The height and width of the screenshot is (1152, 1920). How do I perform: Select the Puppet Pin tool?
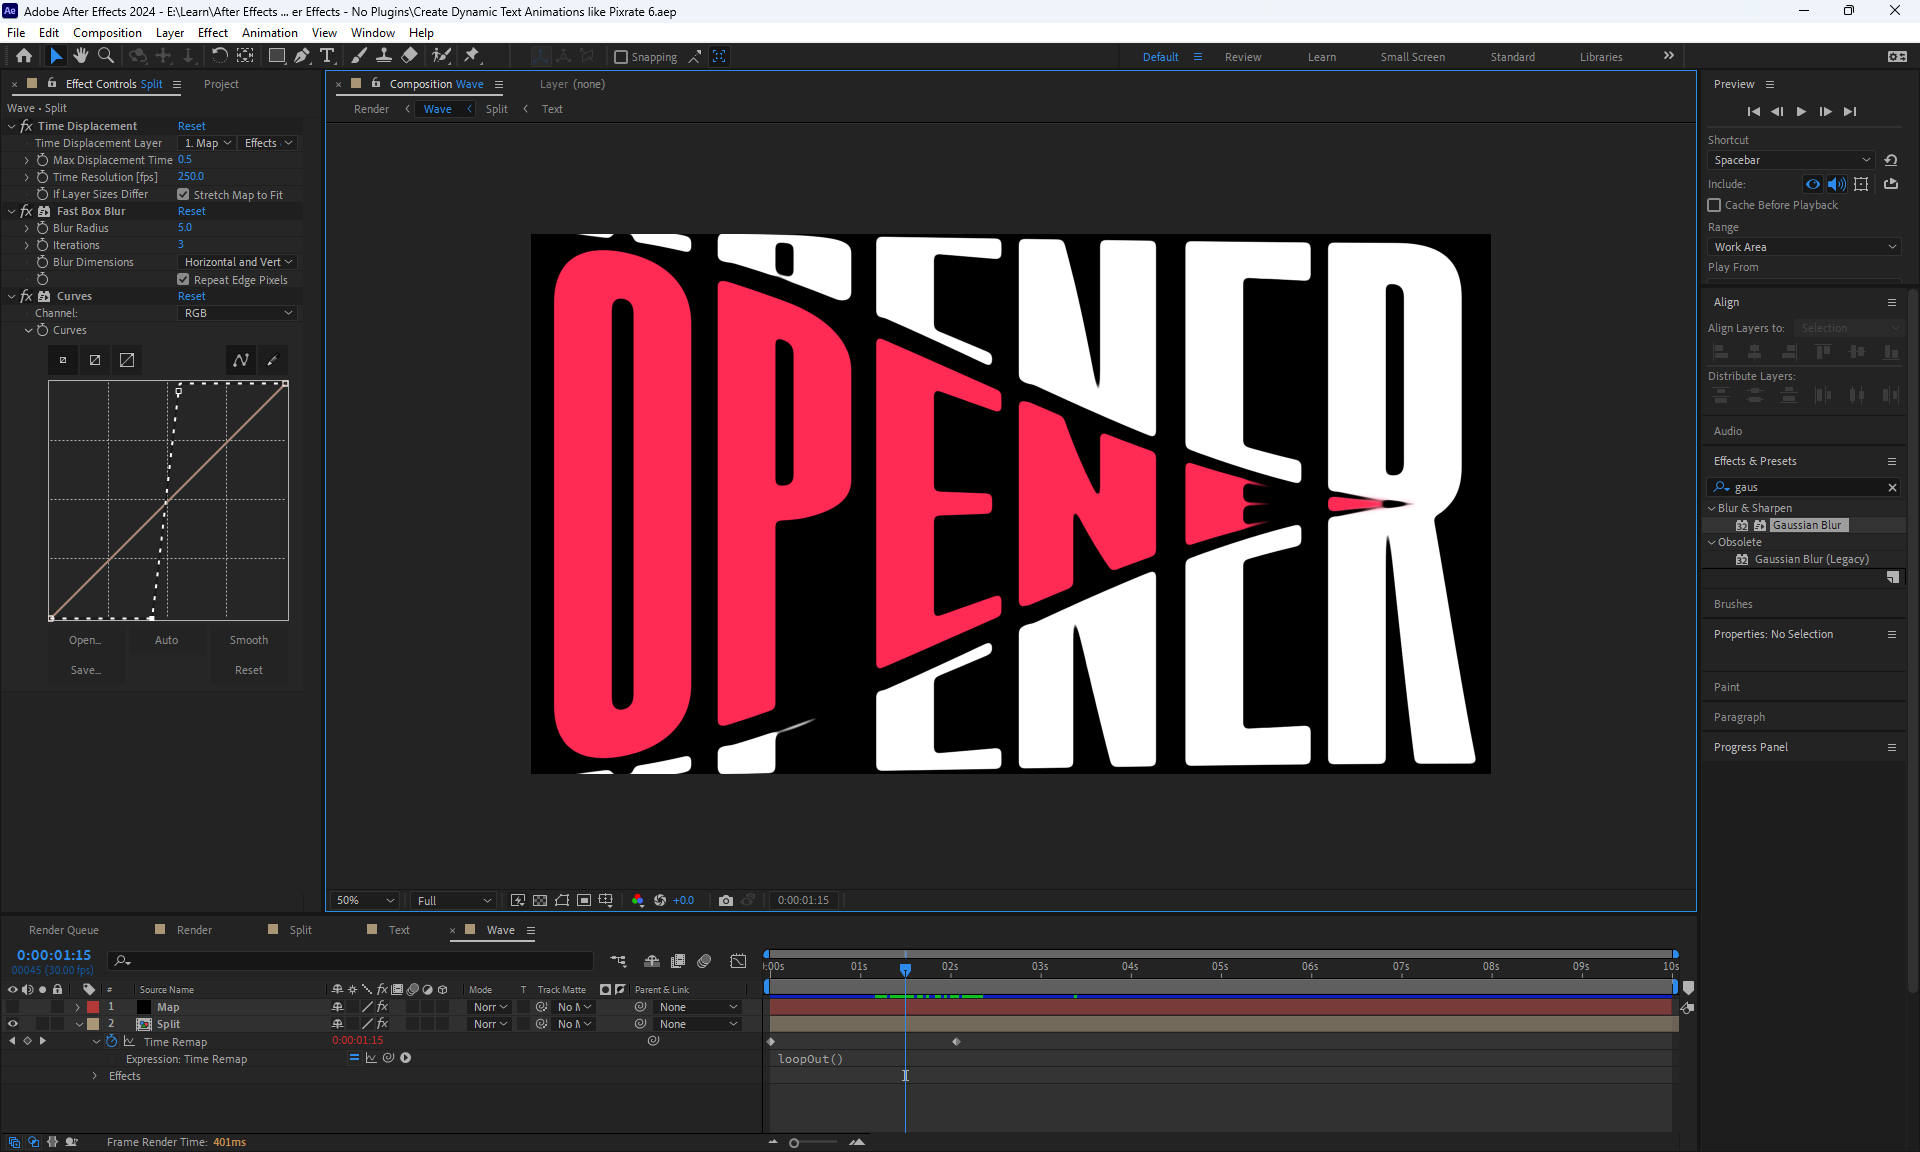coord(472,56)
